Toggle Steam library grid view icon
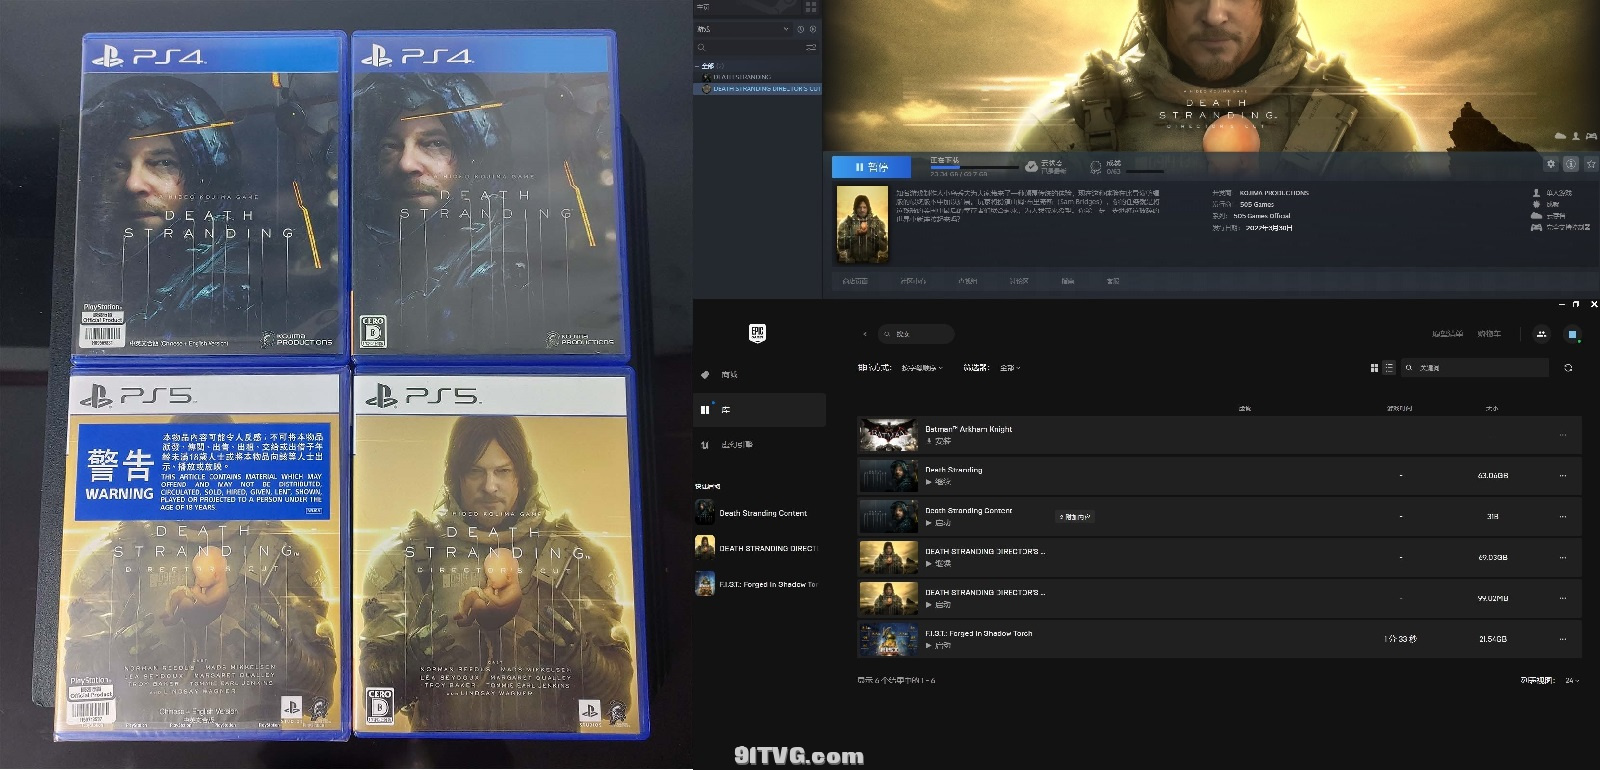 point(811,7)
